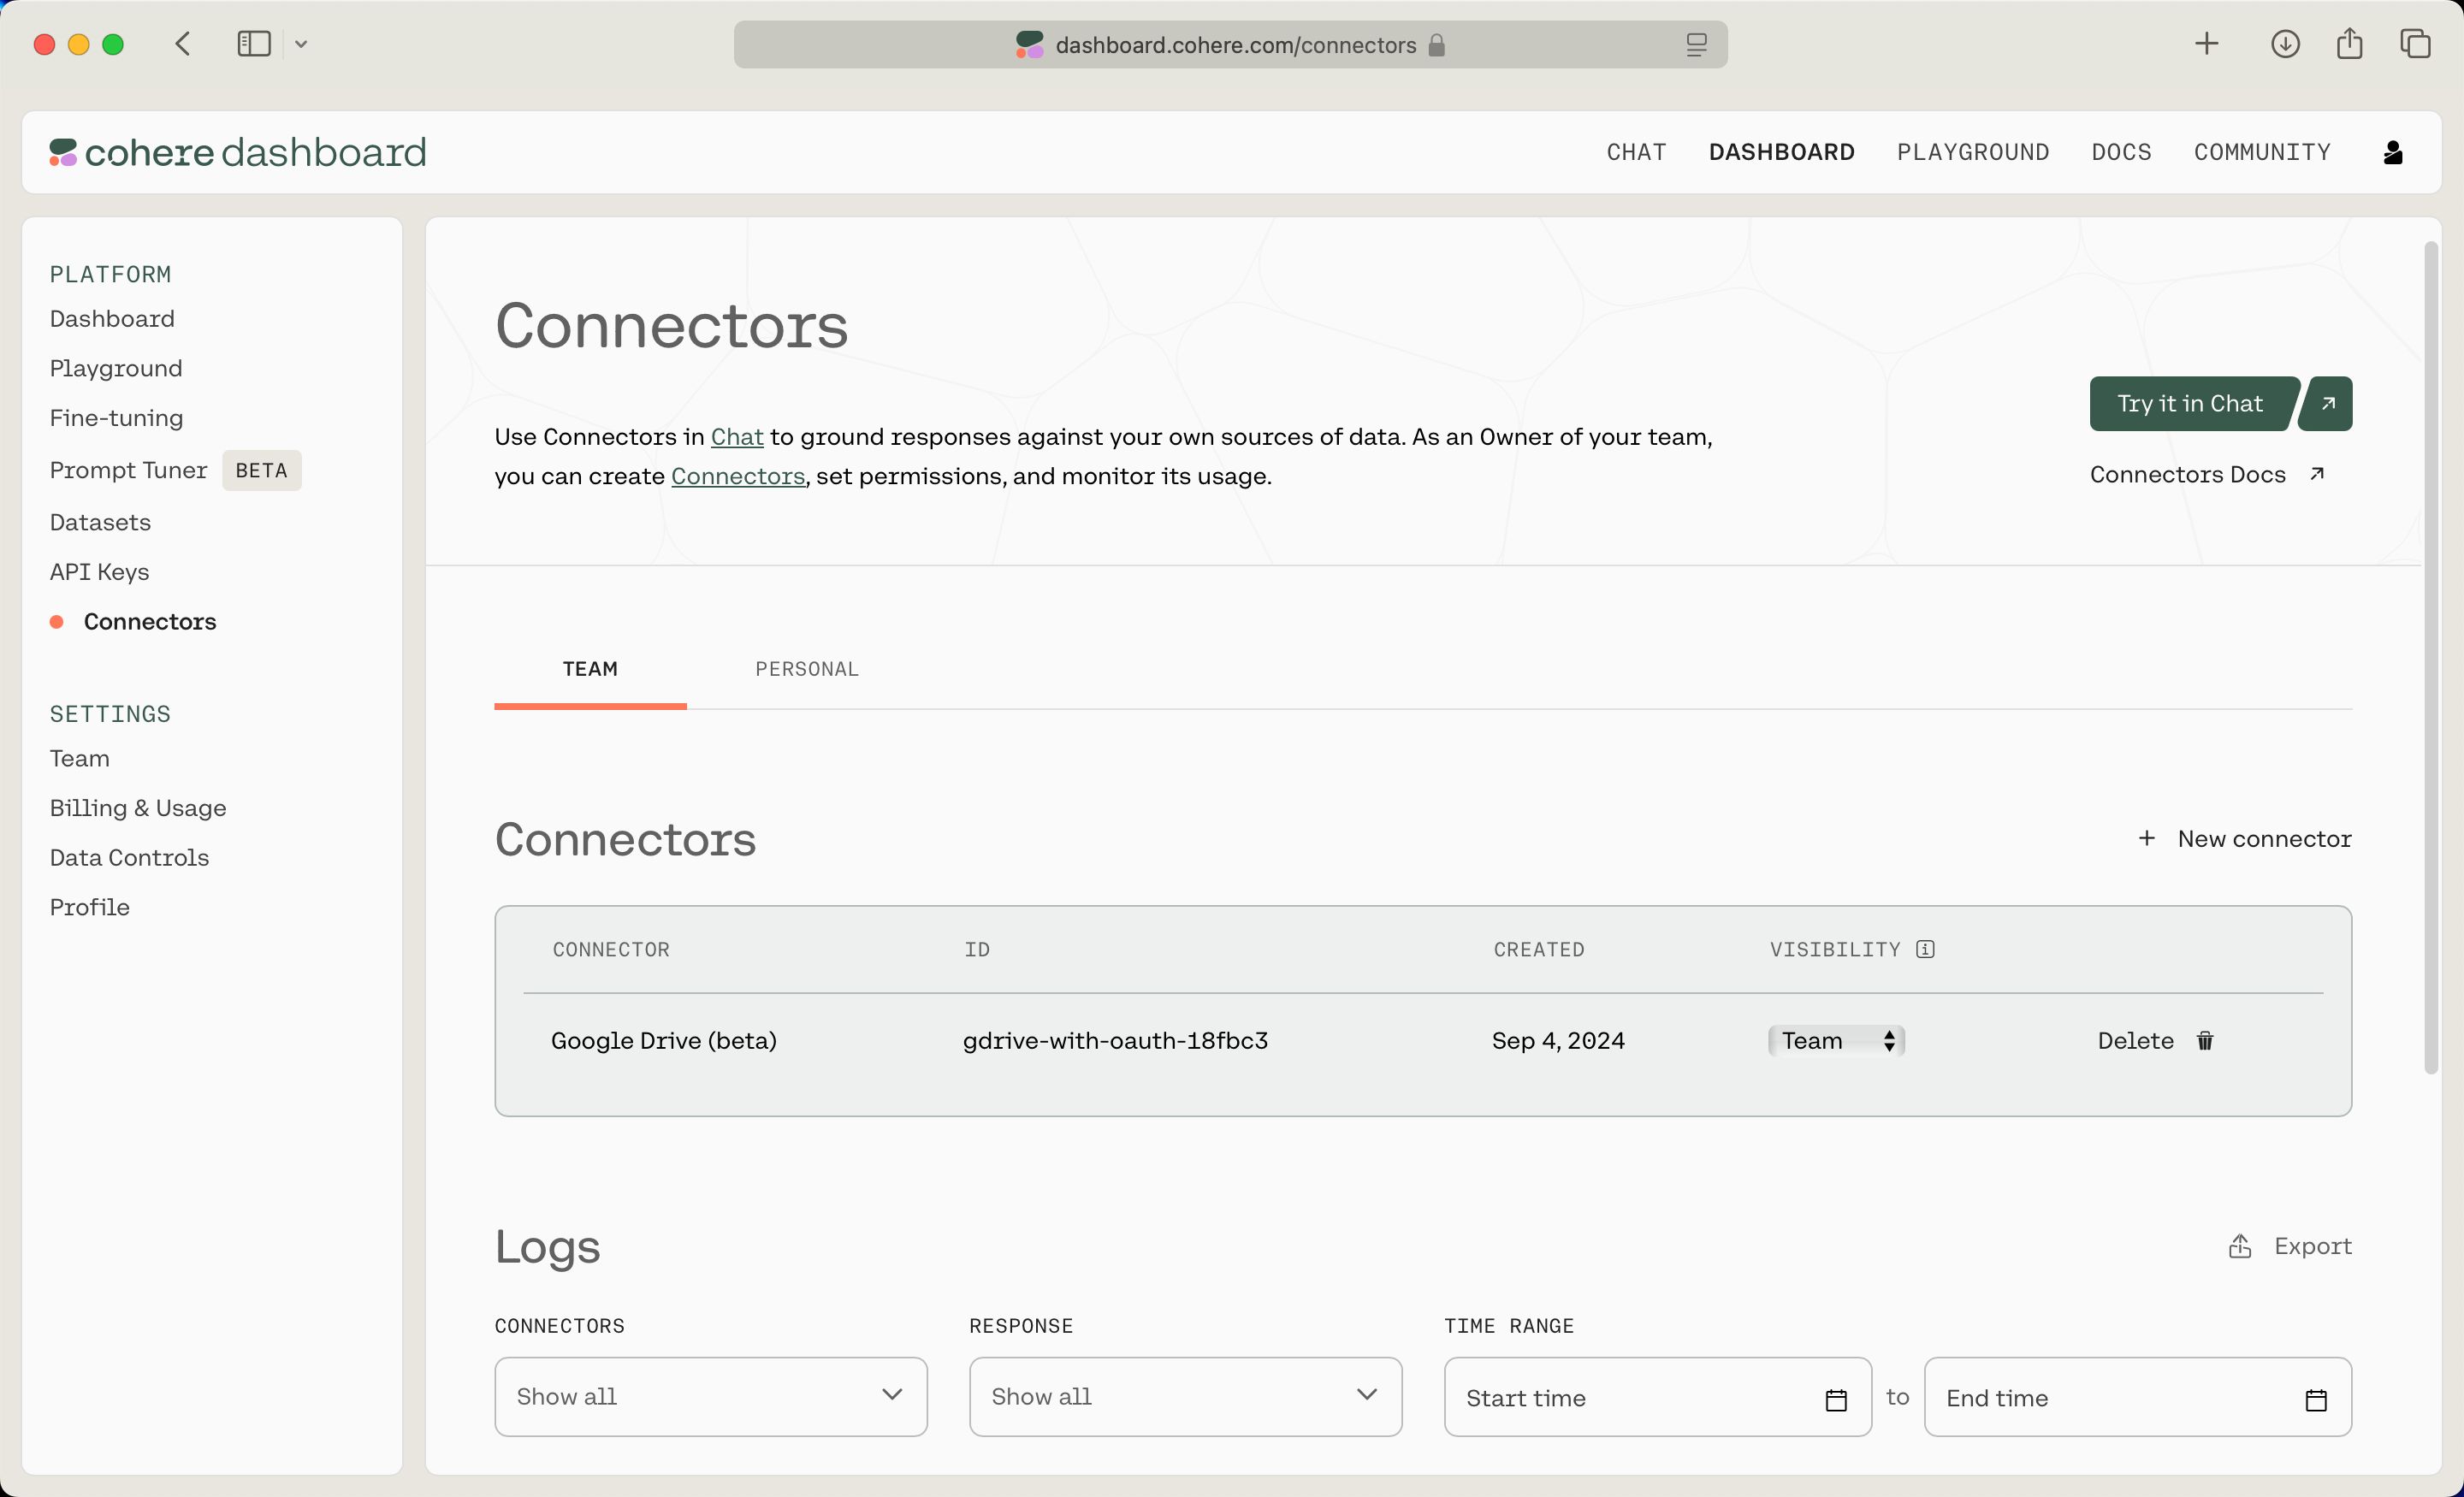Open Datasets in the sidebar
The height and width of the screenshot is (1497, 2464).
100,522
